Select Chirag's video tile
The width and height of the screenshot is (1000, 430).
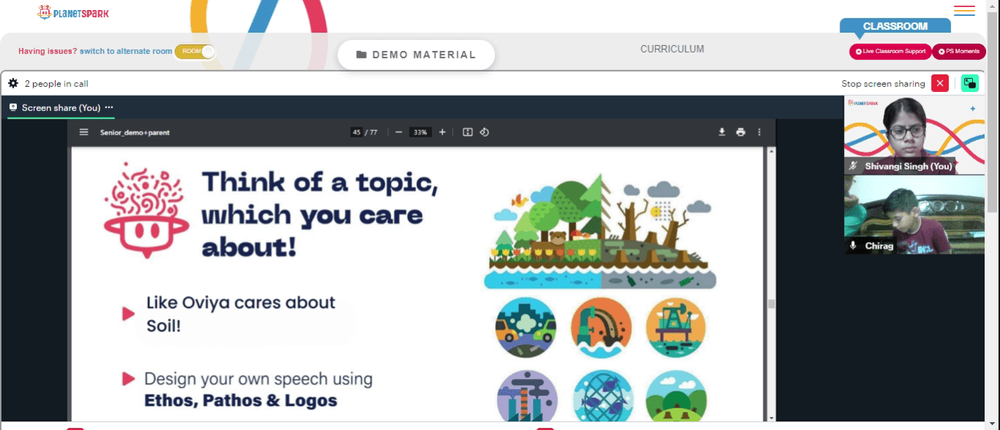click(915, 215)
